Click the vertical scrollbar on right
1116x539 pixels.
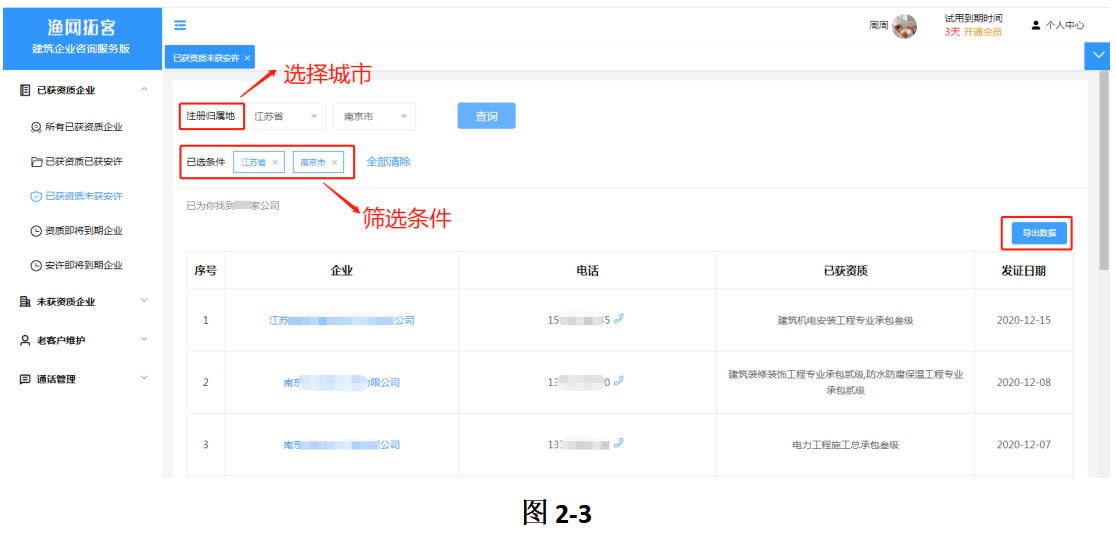(x=1104, y=170)
